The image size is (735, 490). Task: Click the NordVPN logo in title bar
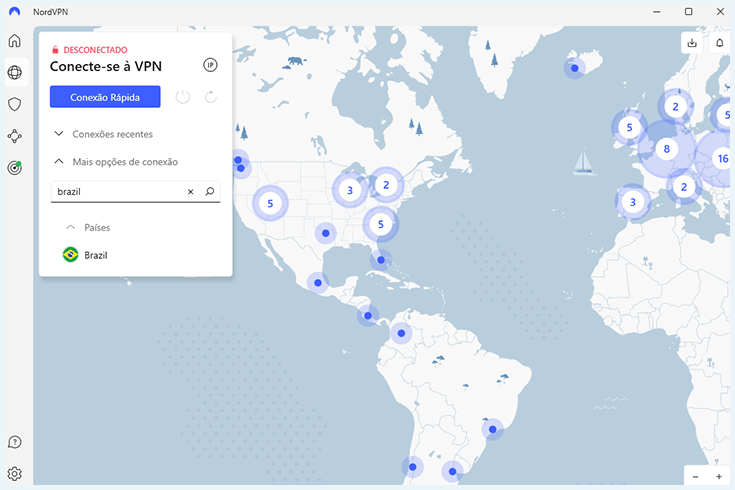[15, 12]
